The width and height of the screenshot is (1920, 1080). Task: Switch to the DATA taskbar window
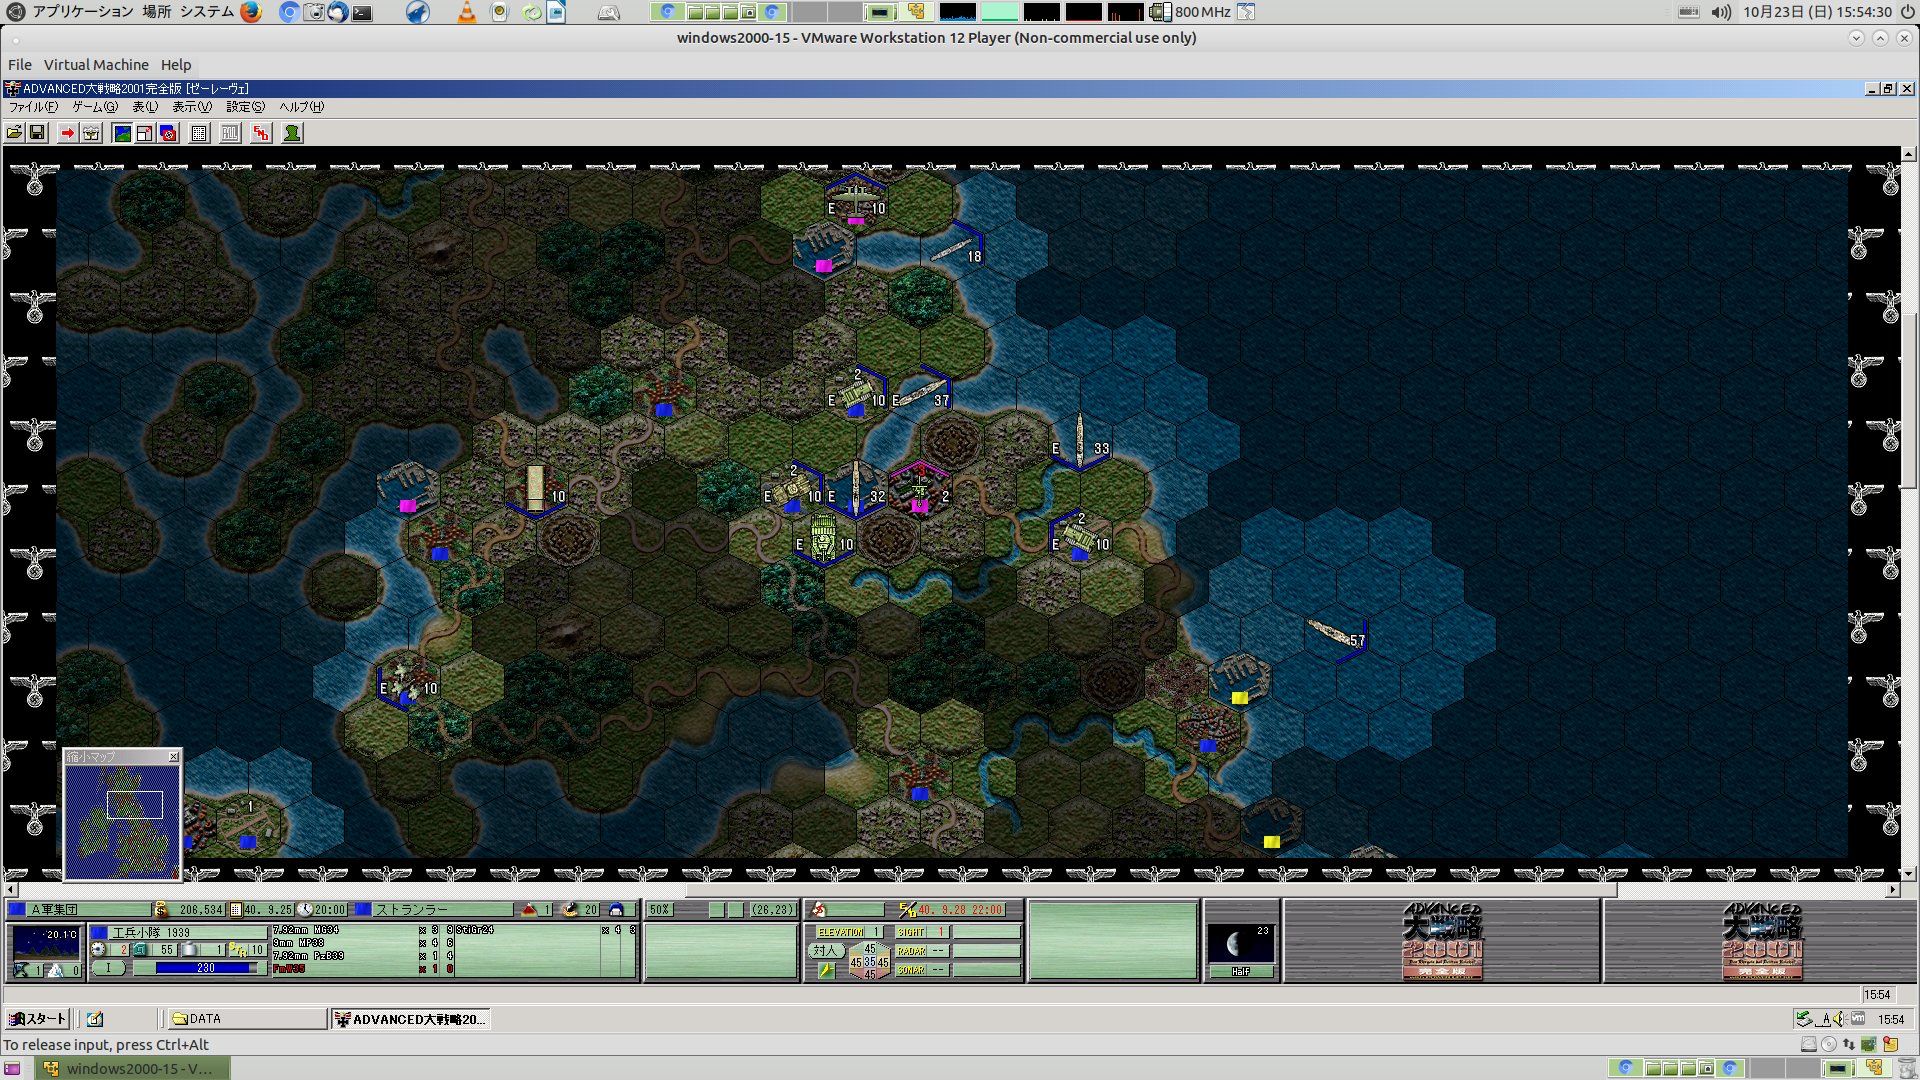pyautogui.click(x=246, y=1019)
